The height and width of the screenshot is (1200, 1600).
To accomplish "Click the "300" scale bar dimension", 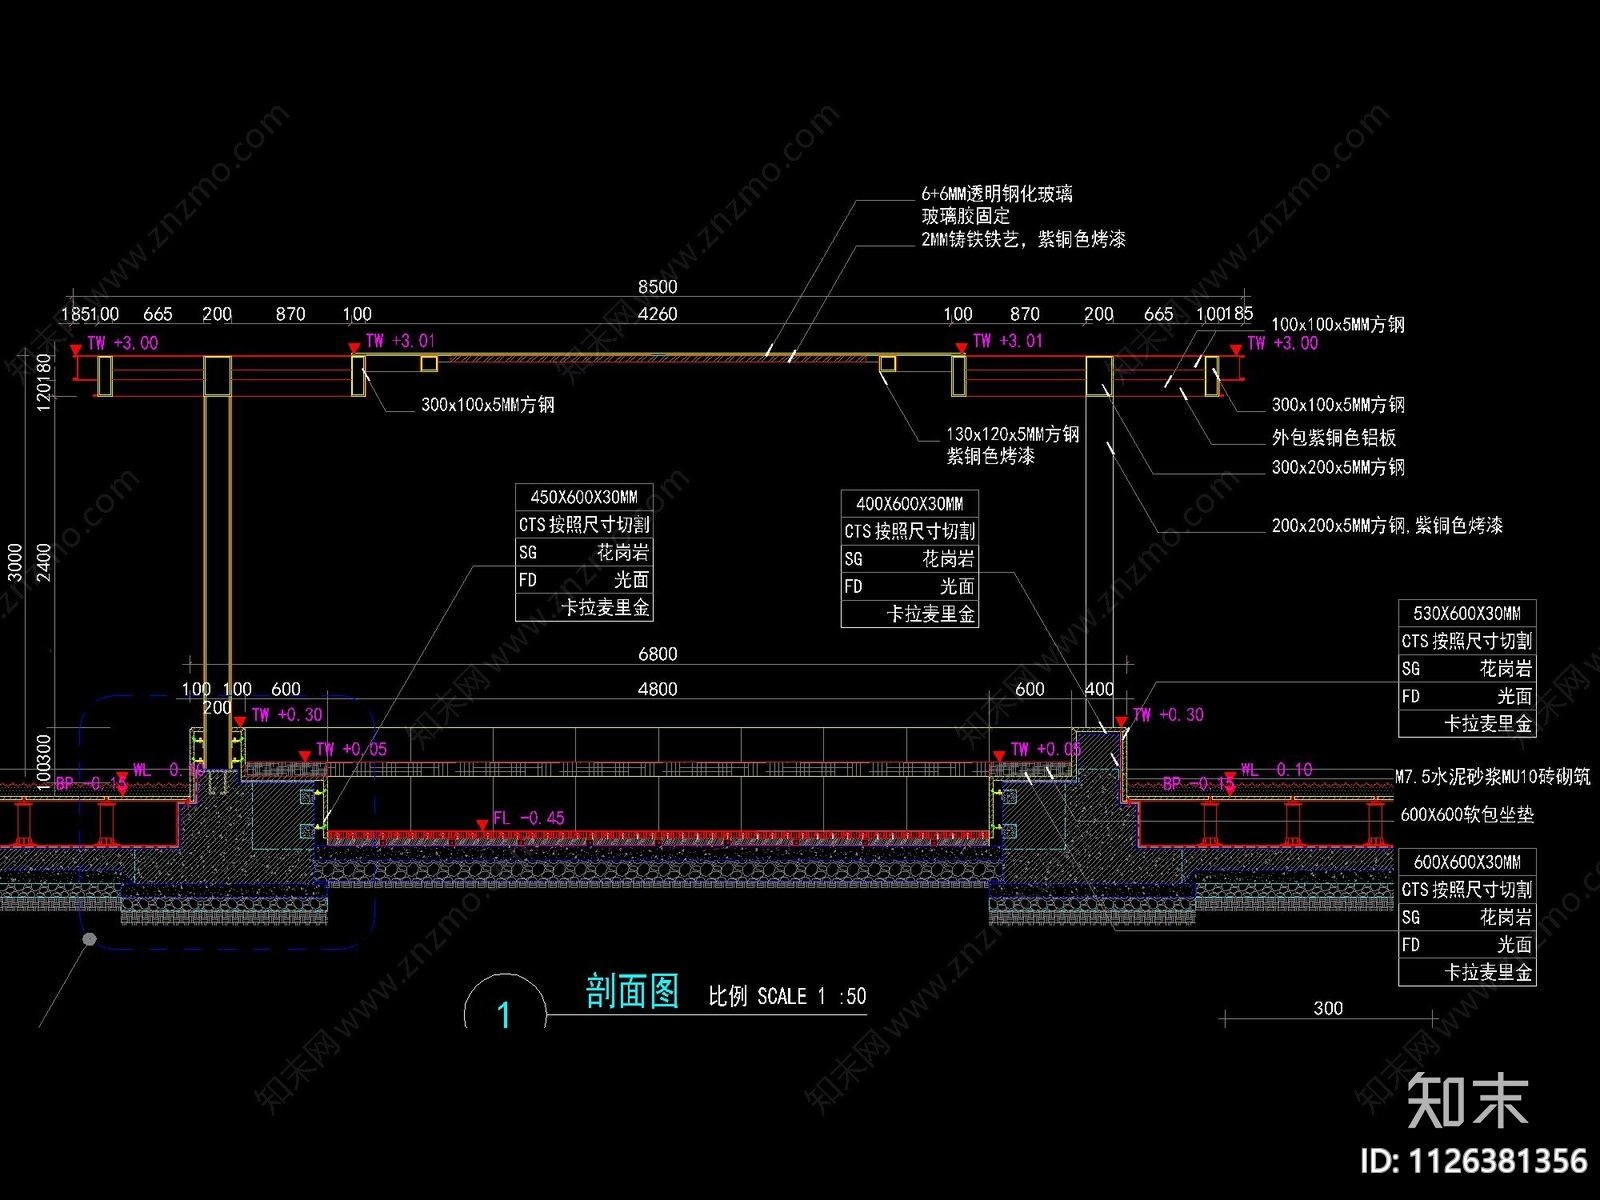I will tap(1328, 1008).
